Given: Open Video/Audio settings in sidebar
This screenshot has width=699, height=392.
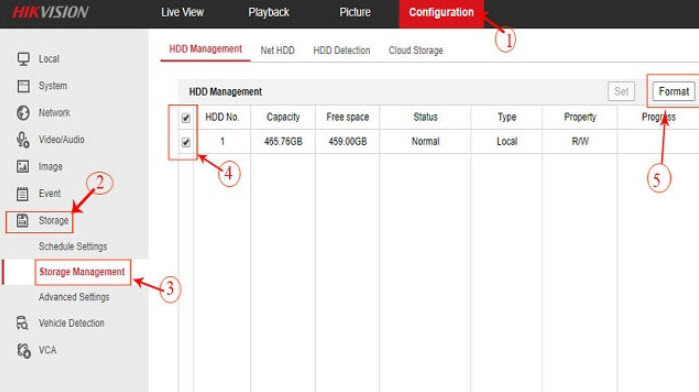Looking at the screenshot, I should point(62,140).
